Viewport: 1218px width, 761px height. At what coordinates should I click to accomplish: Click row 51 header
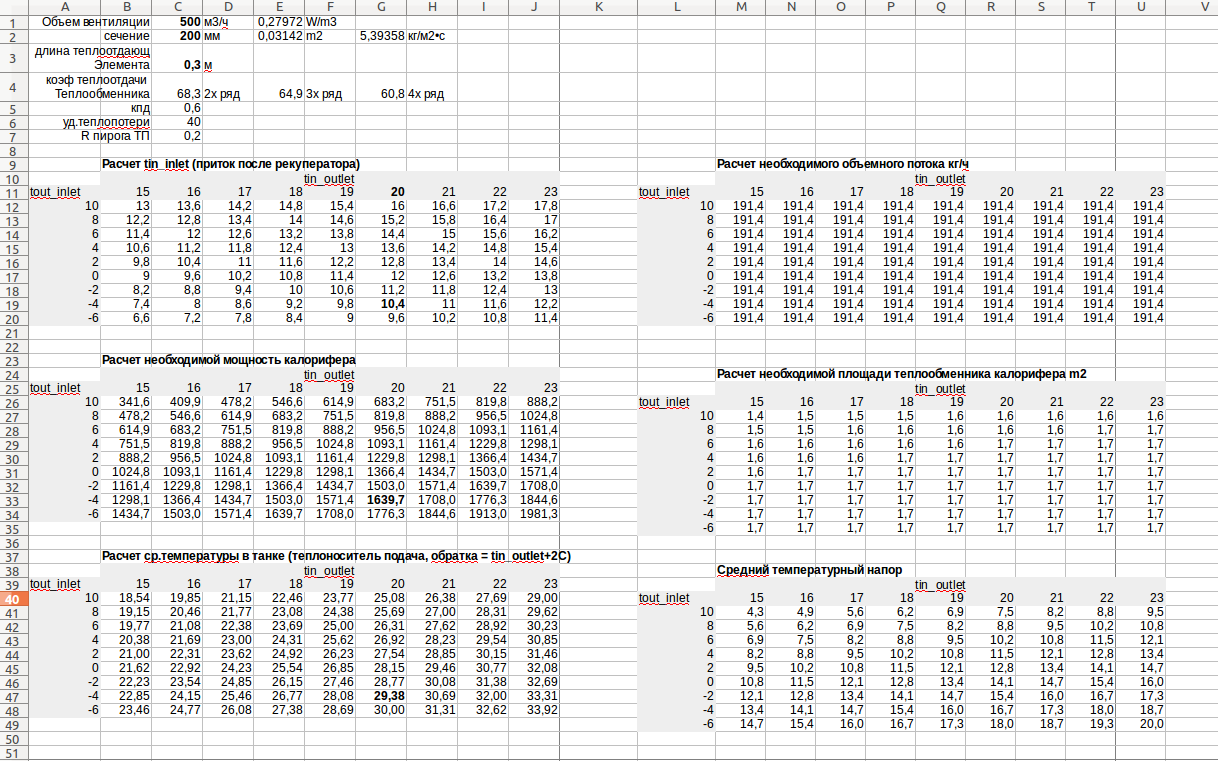14,752
